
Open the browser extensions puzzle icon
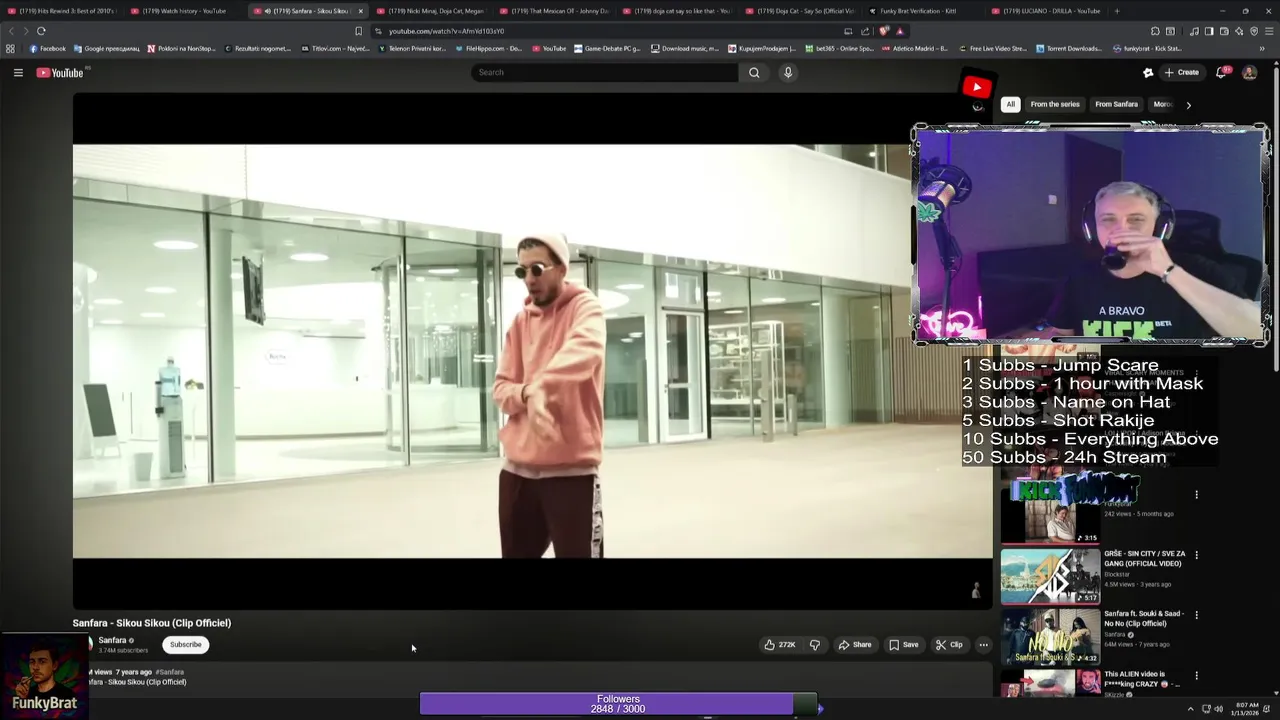1155,31
